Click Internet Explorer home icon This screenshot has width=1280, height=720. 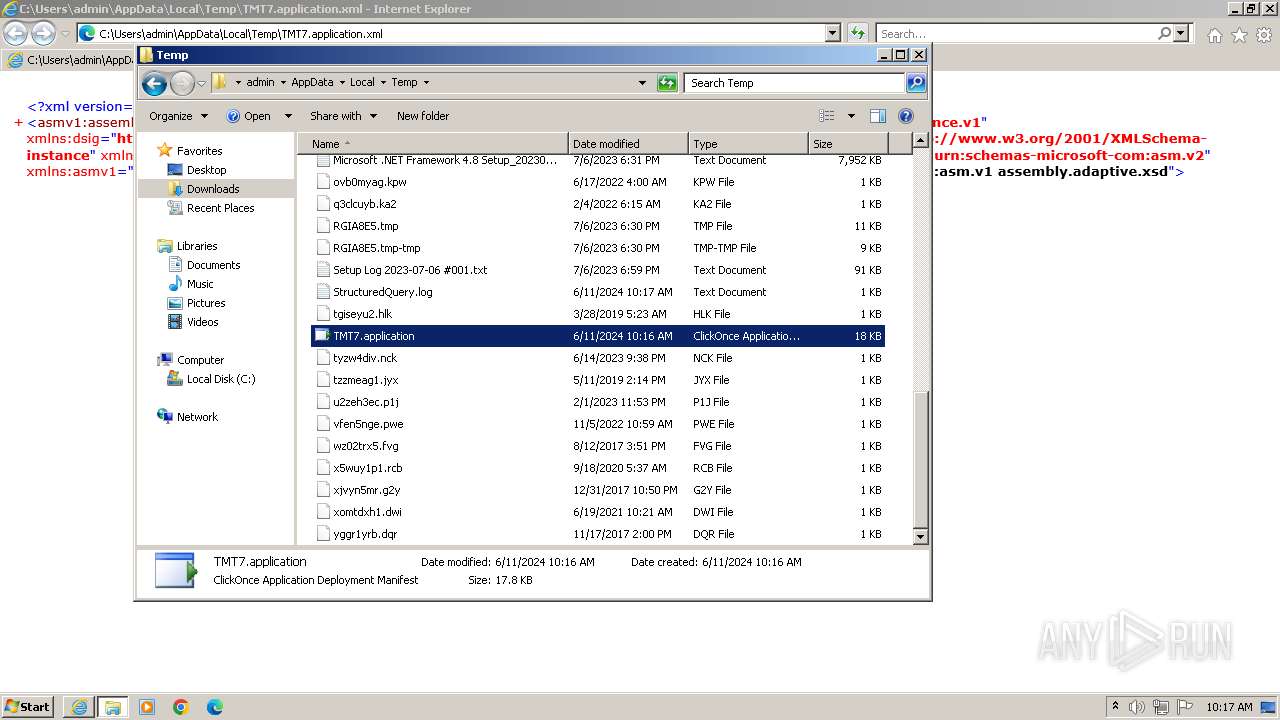point(1214,35)
